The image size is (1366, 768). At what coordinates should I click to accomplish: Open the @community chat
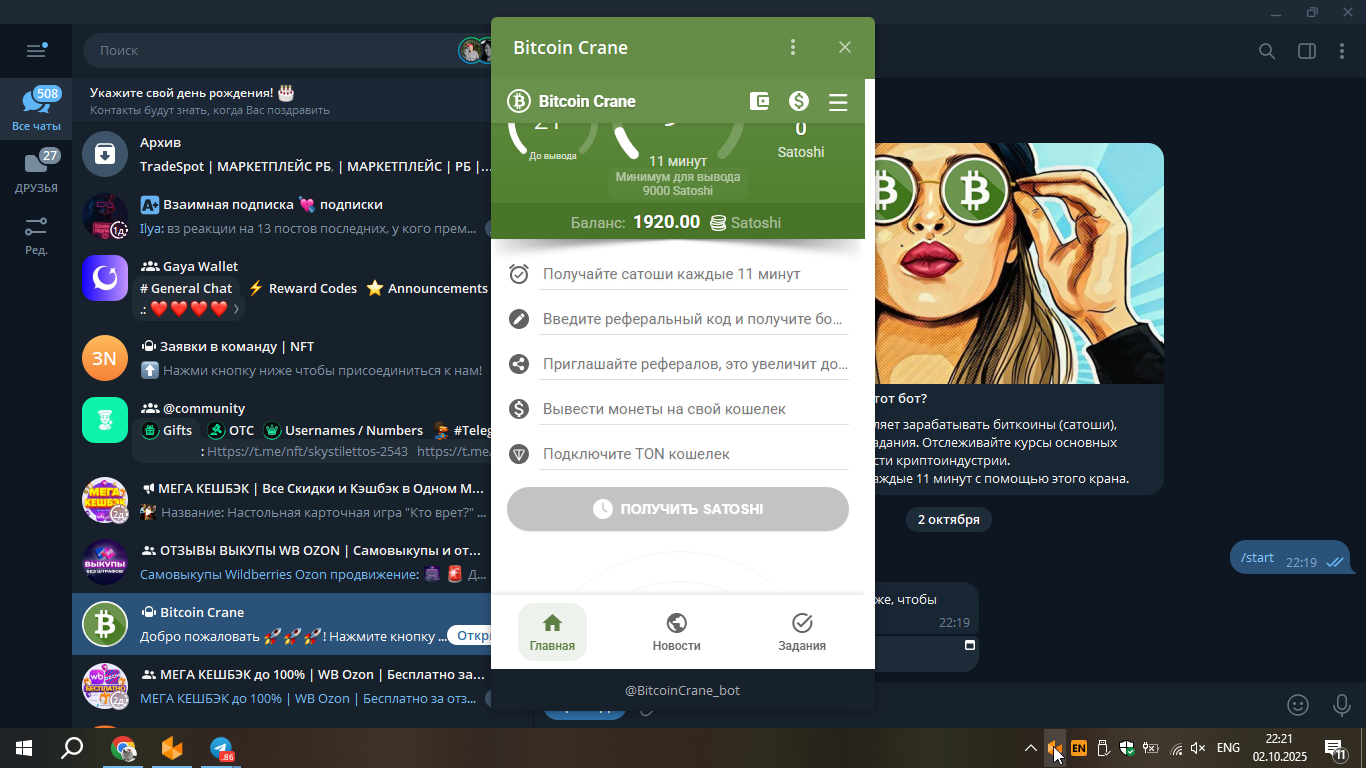coord(282,429)
